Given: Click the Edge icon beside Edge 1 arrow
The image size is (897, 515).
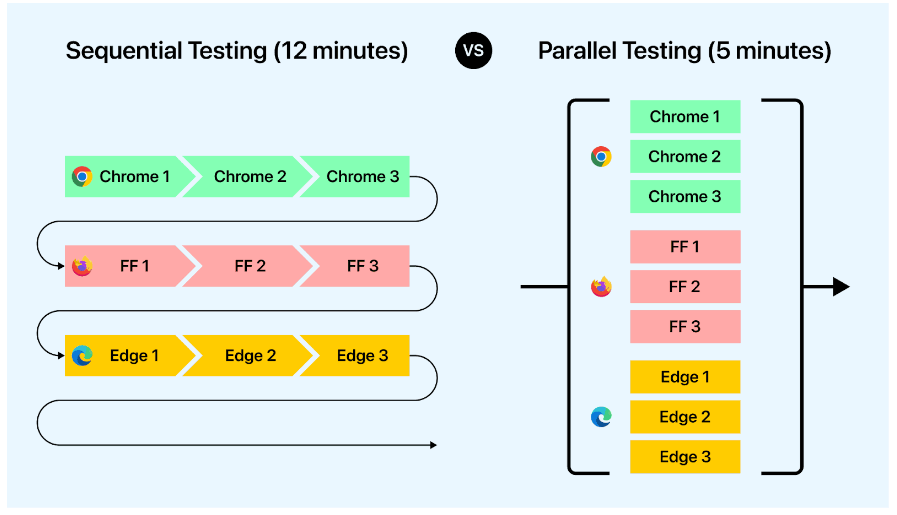Looking at the screenshot, I should [x=82, y=355].
